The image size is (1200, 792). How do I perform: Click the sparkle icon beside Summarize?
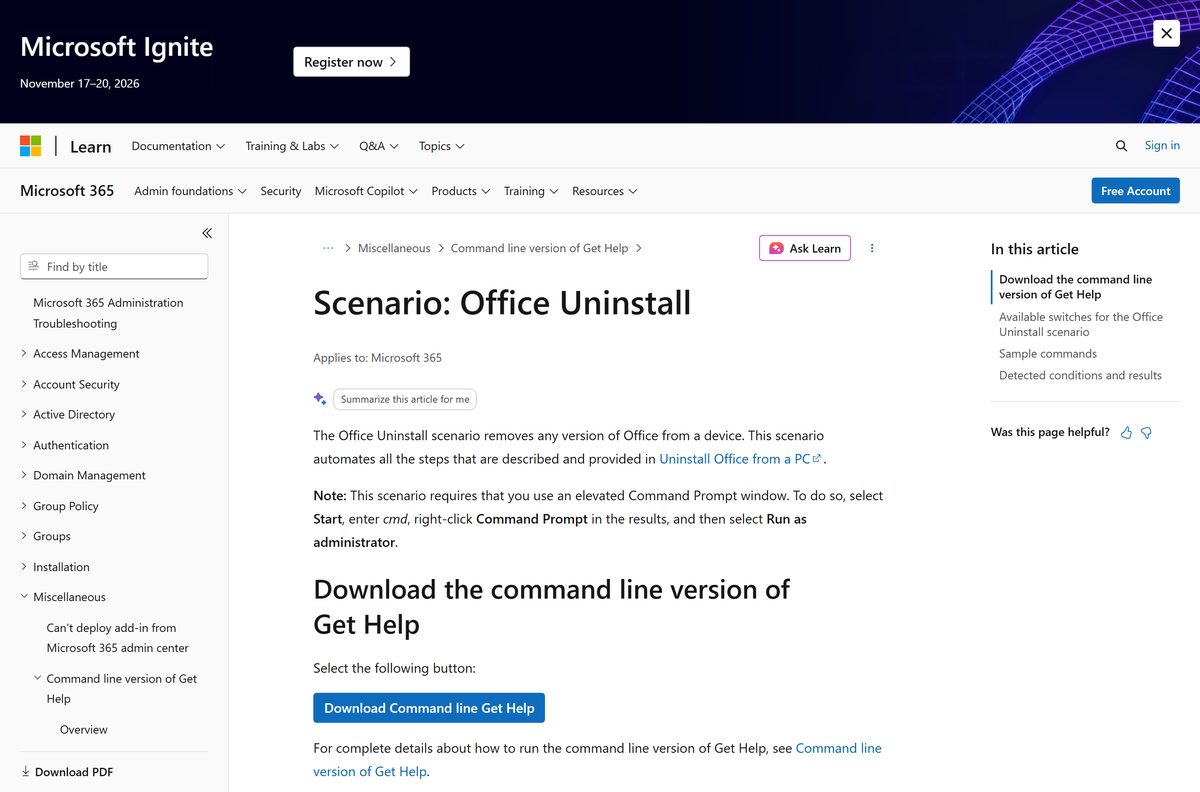pyautogui.click(x=320, y=398)
